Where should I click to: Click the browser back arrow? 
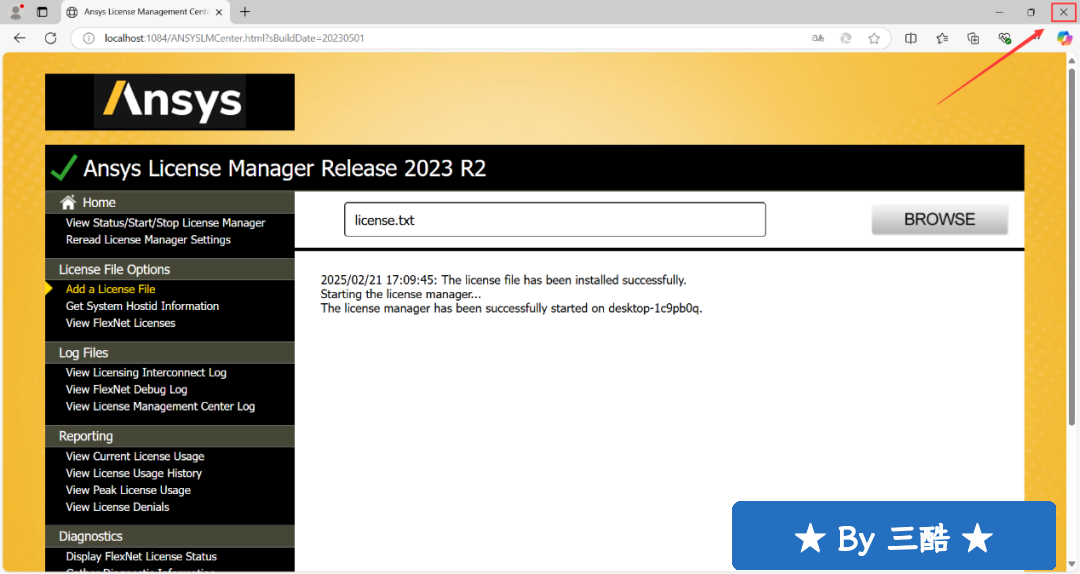pyautogui.click(x=19, y=39)
